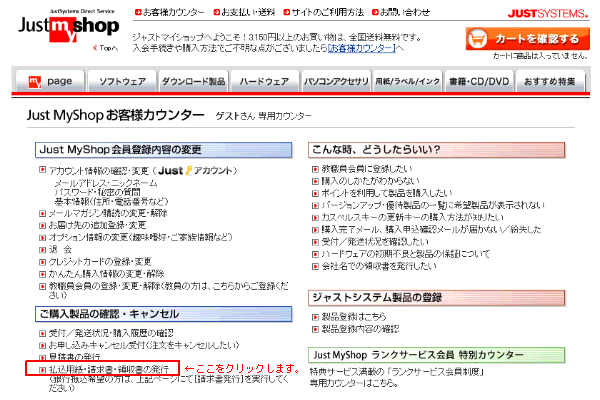Click 教職員会員に登録したい help link

pos(367,169)
